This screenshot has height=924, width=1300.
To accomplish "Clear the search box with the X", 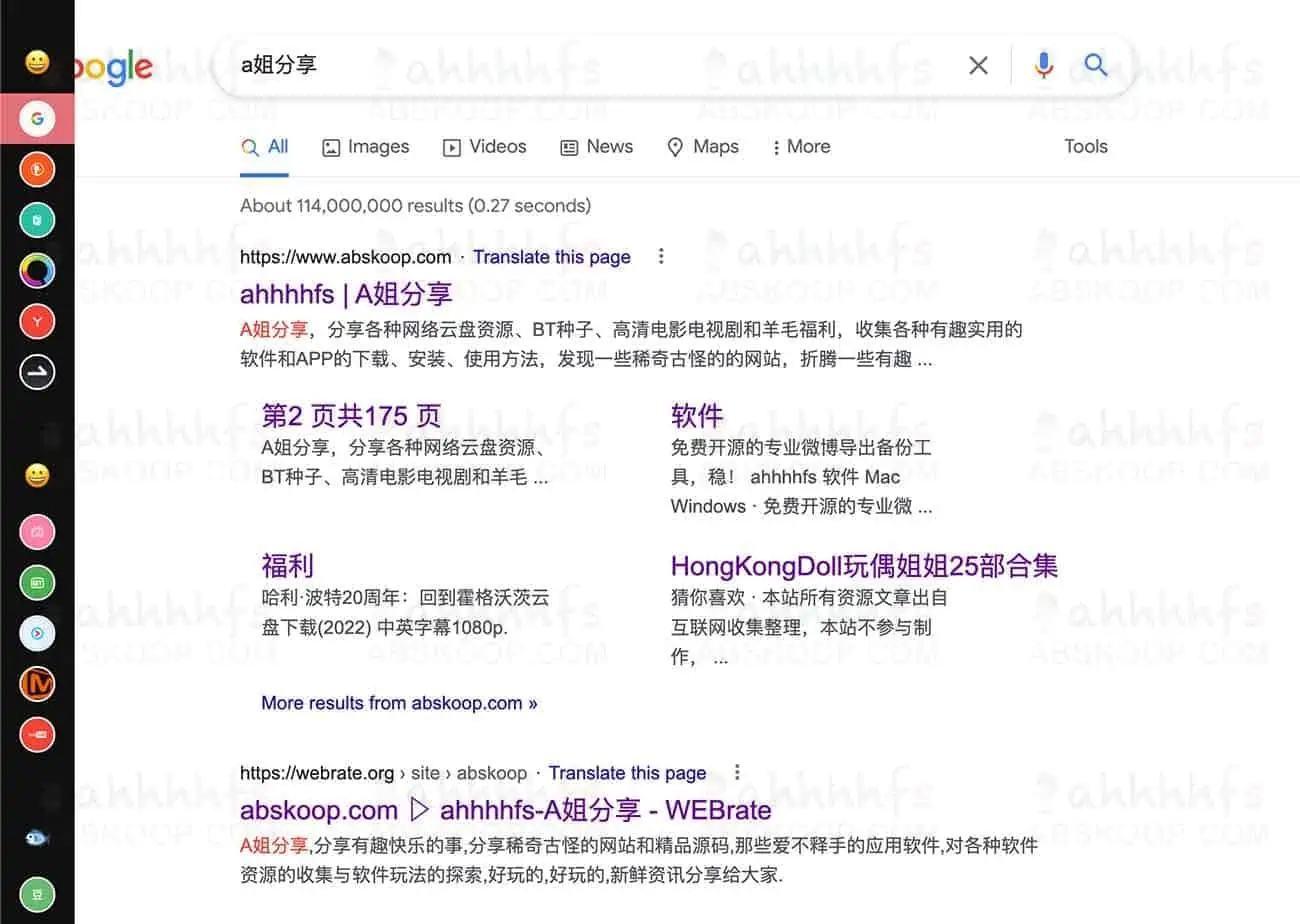I will [x=977, y=64].
